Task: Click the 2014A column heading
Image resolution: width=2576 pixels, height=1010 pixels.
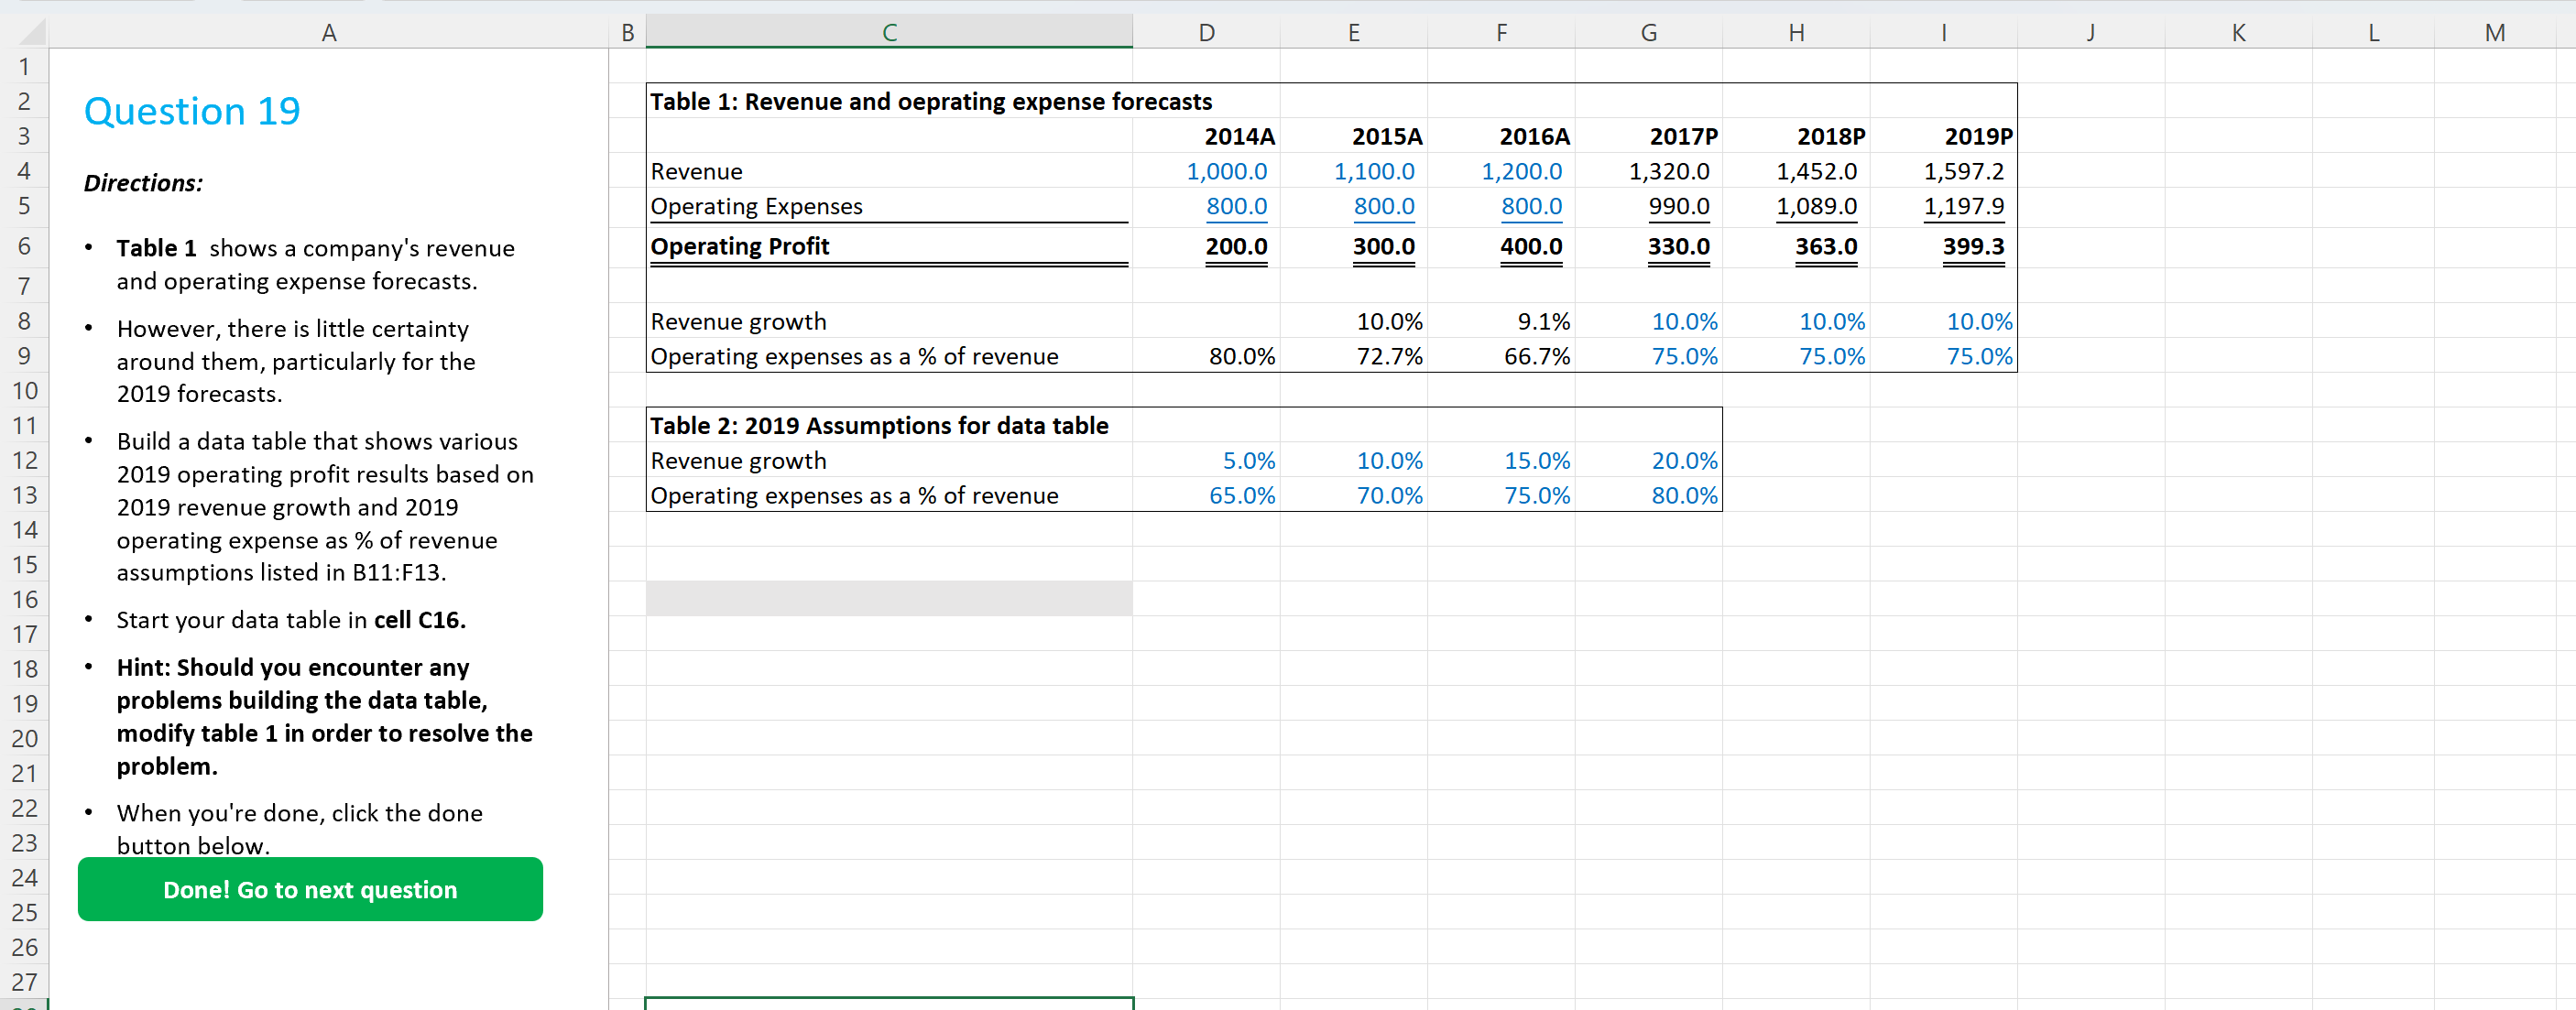Action: tap(1239, 136)
